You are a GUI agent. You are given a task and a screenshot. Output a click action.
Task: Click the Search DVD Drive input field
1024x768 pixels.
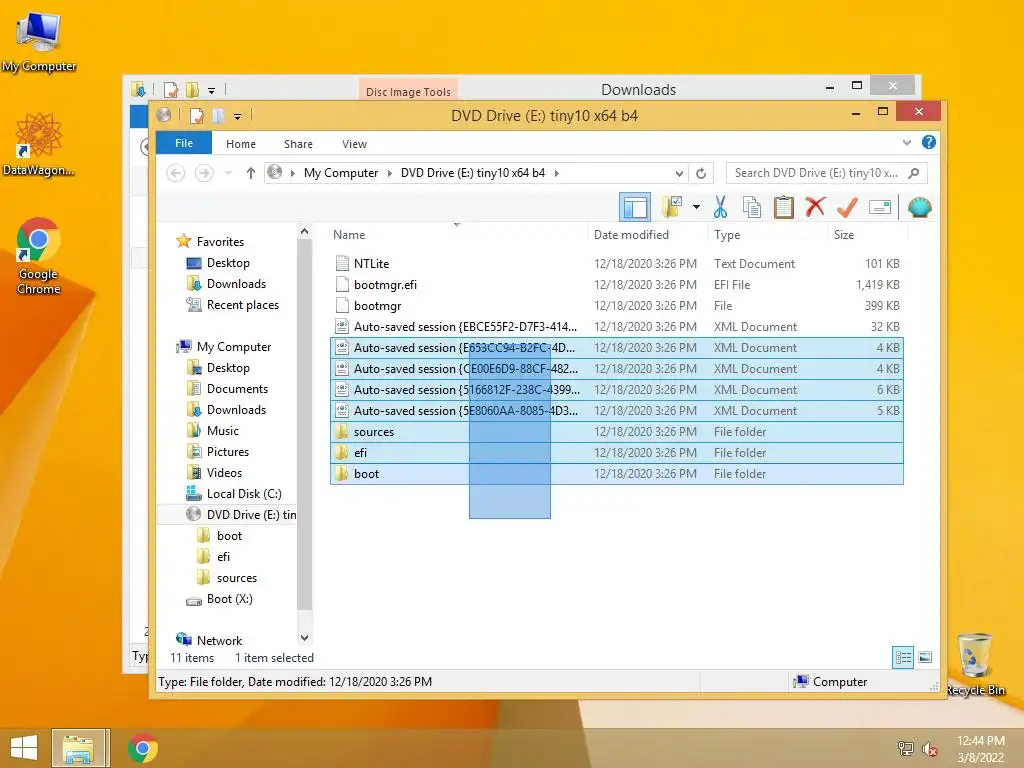816,173
